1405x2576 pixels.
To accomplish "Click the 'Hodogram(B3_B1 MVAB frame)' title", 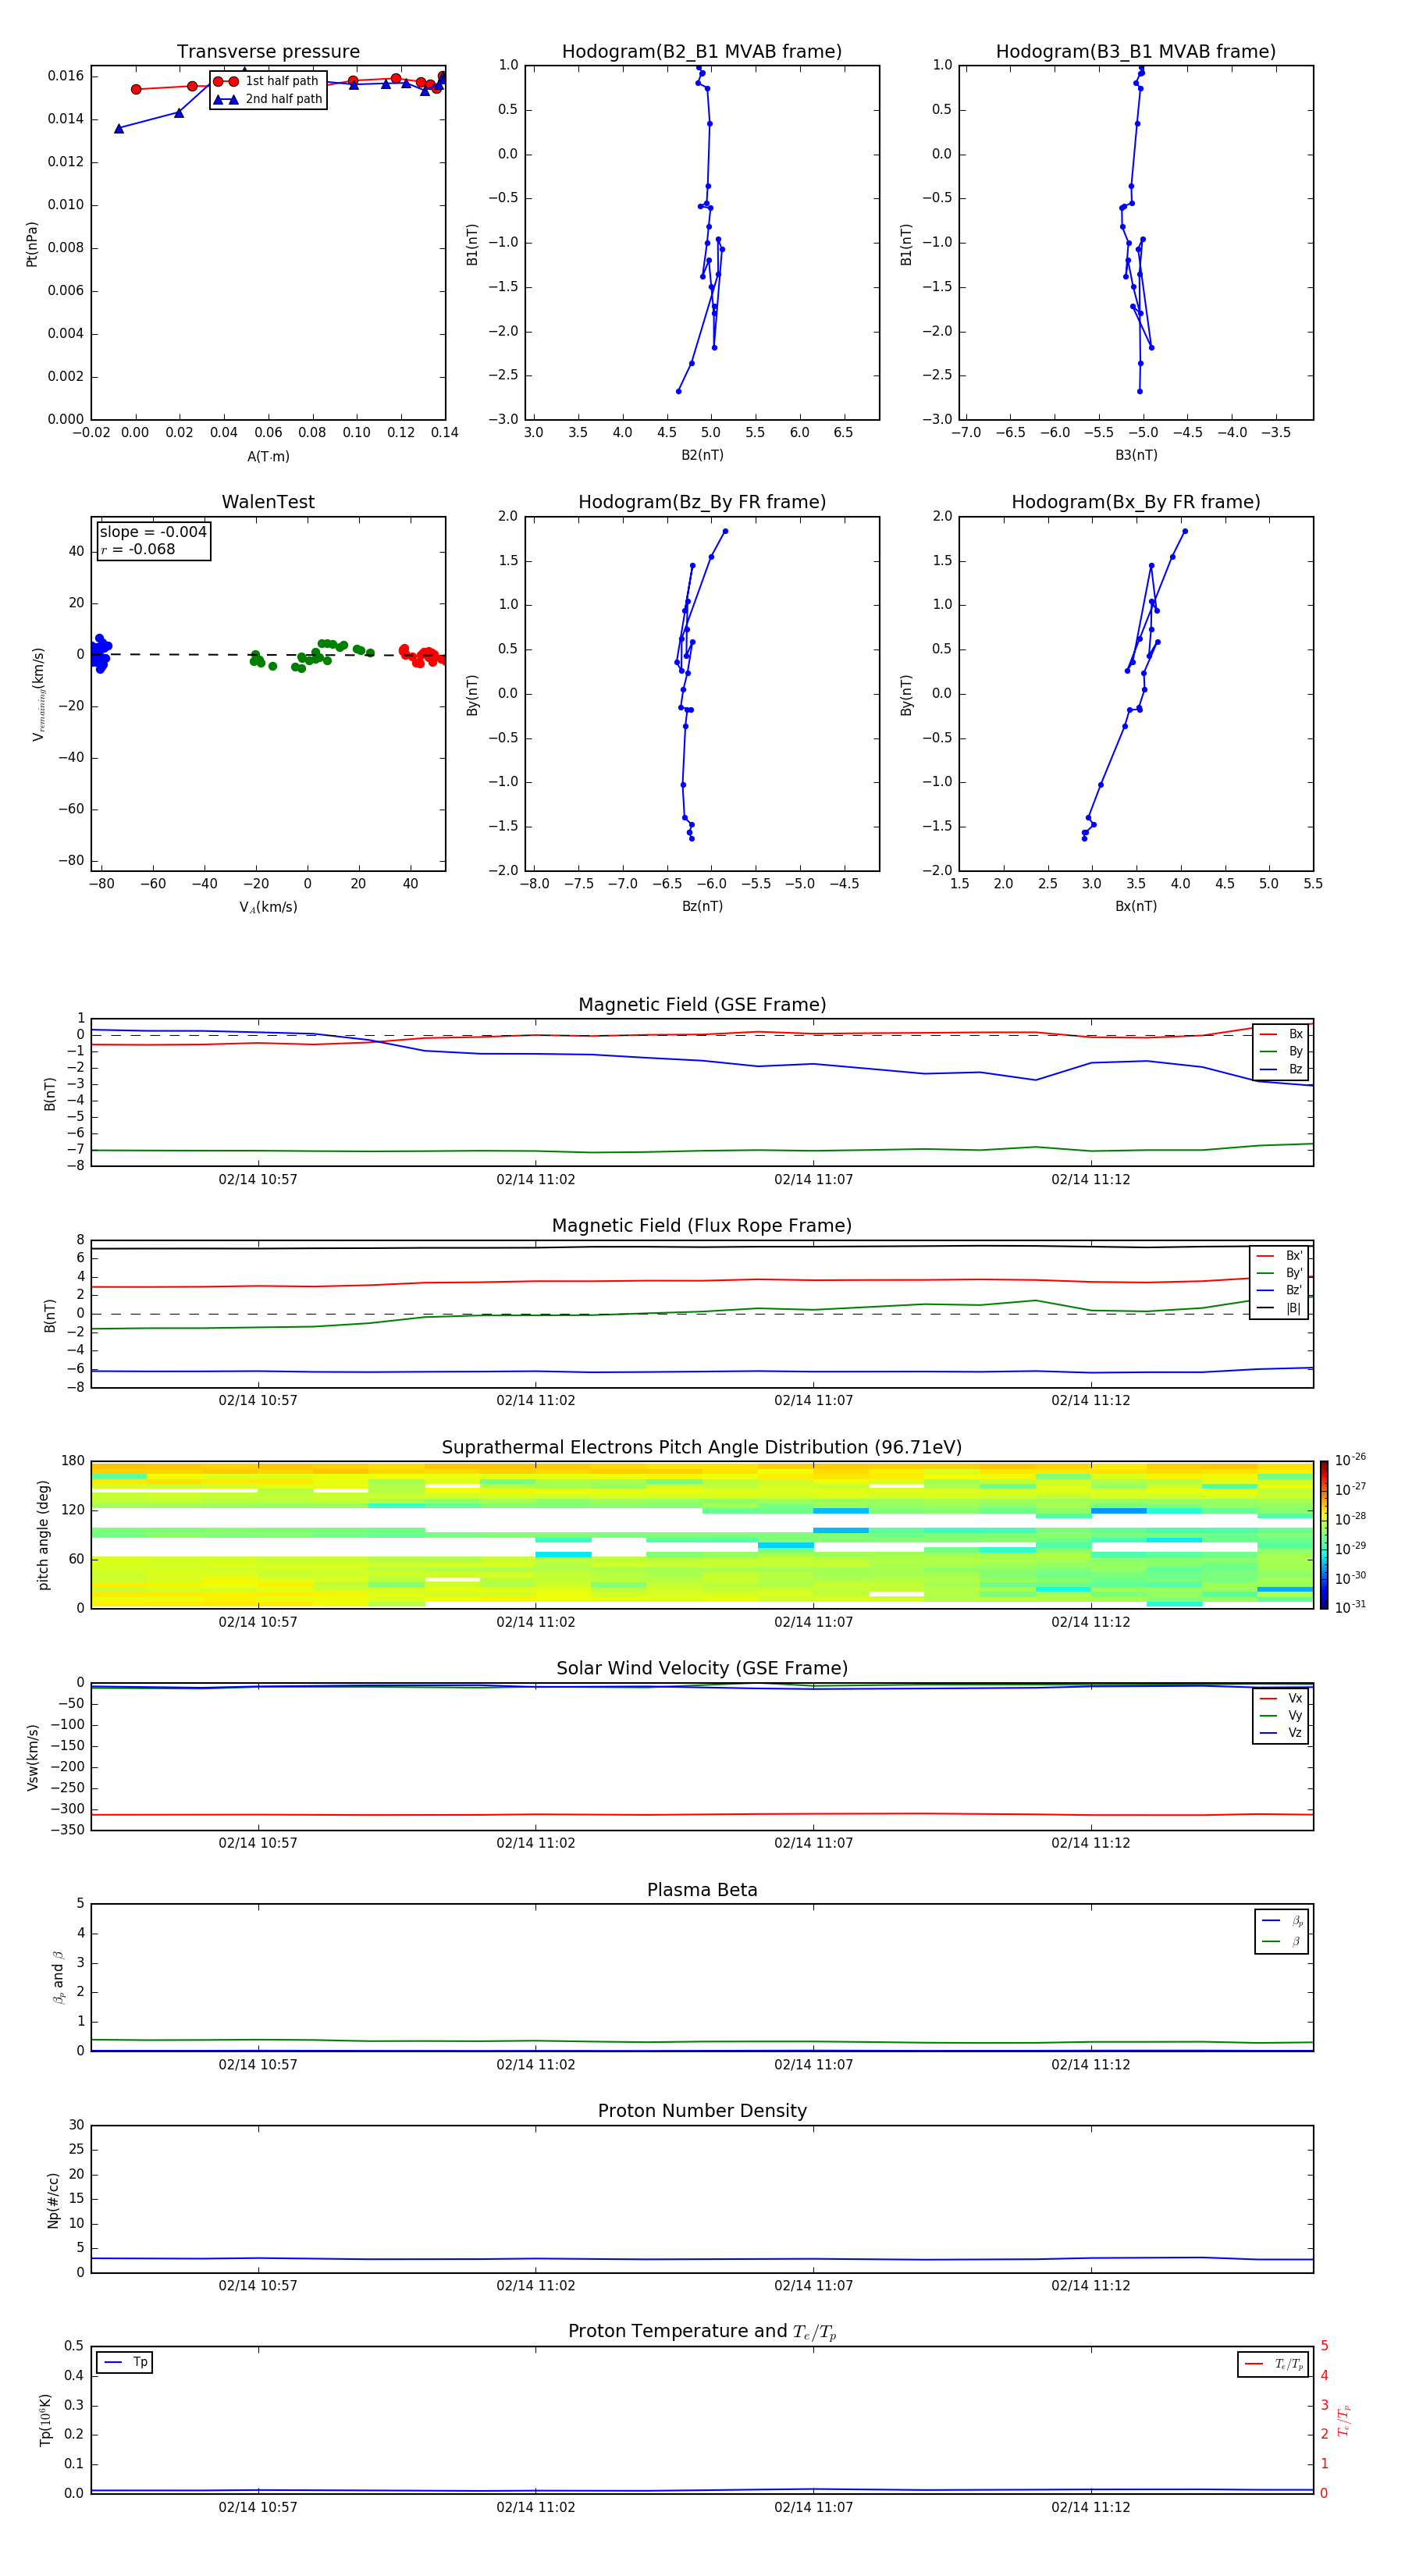I will (x=1136, y=52).
